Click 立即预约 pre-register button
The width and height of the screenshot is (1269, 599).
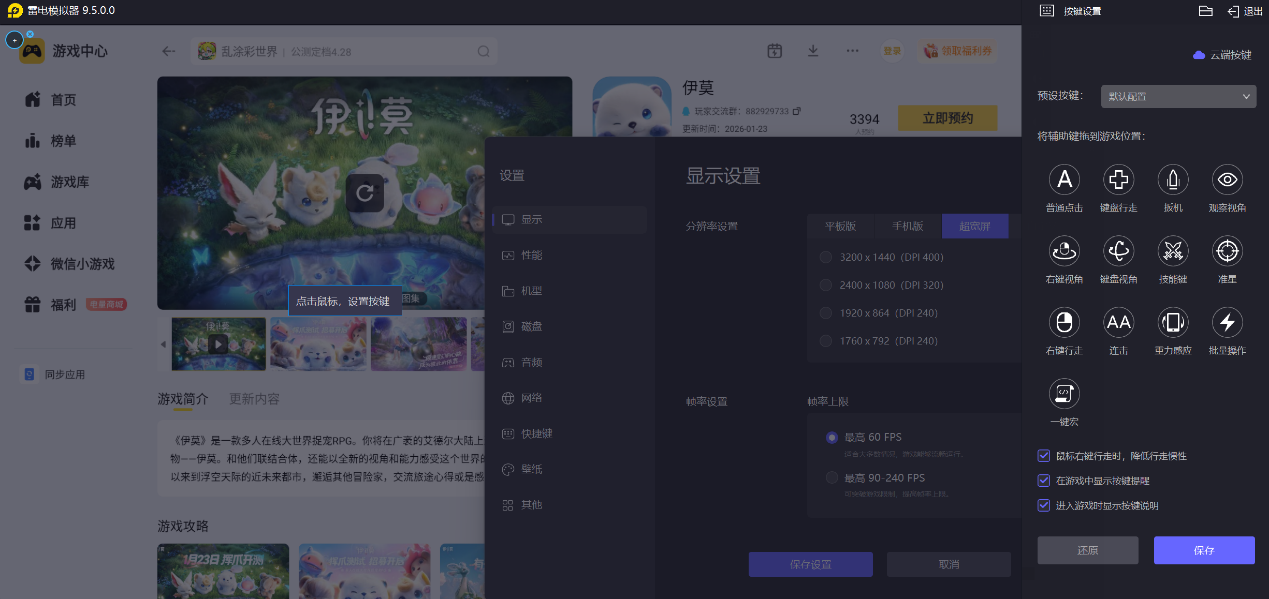(948, 118)
